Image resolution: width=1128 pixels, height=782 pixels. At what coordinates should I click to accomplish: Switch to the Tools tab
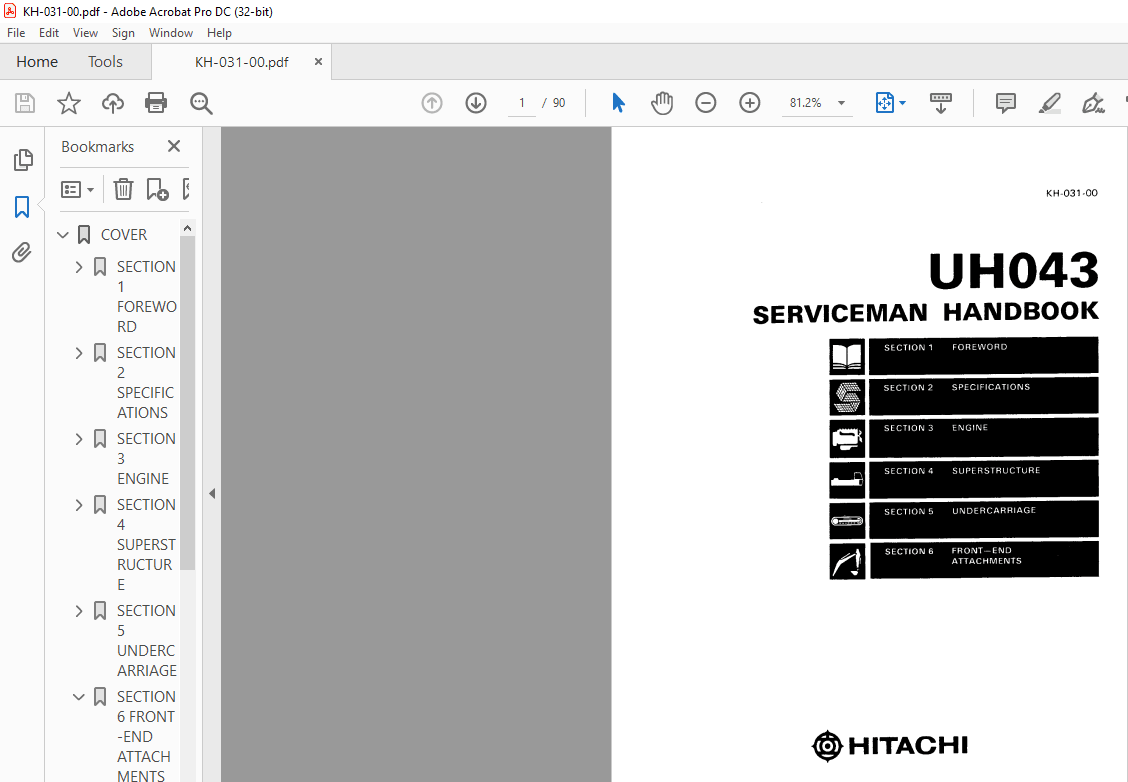coord(105,61)
